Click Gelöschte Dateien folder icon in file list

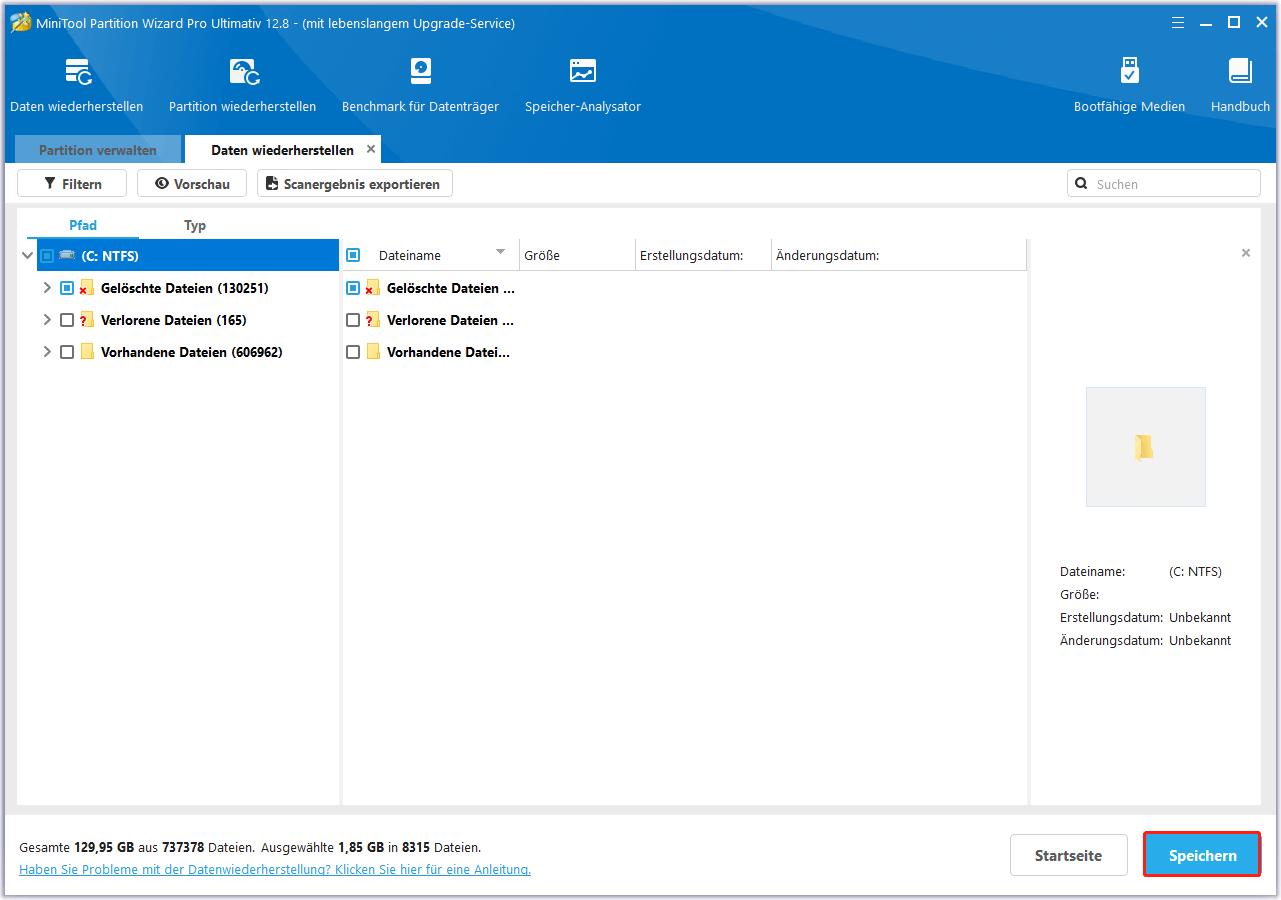coord(372,288)
